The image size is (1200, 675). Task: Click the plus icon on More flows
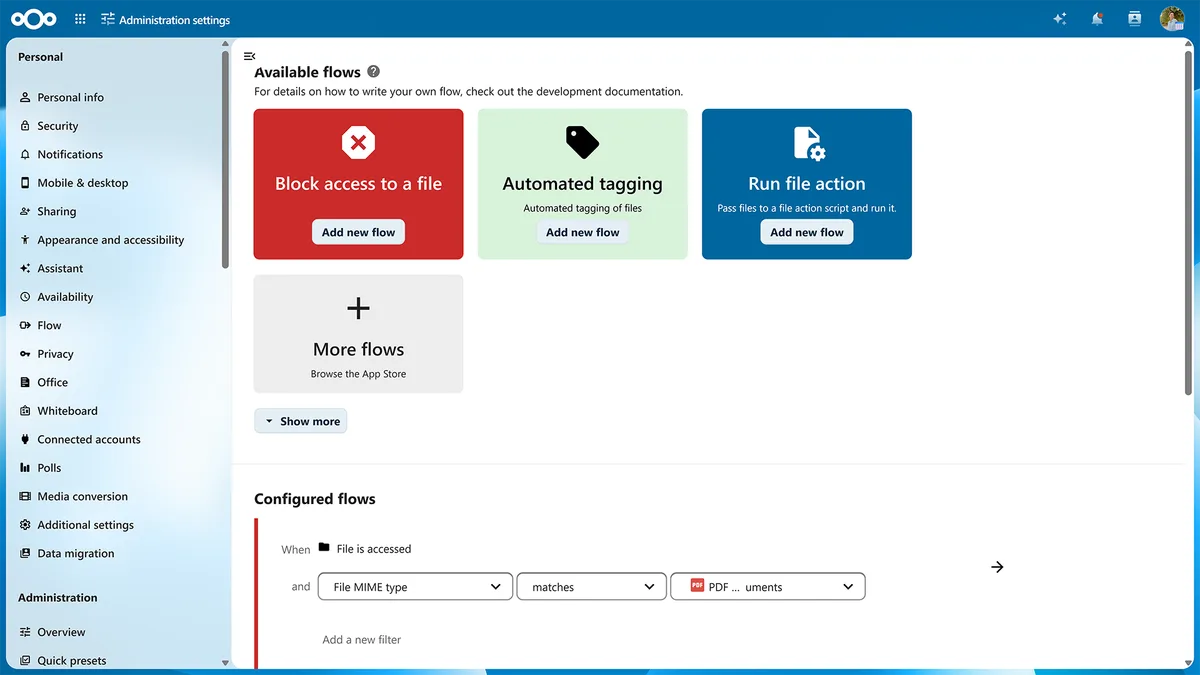[x=358, y=308]
